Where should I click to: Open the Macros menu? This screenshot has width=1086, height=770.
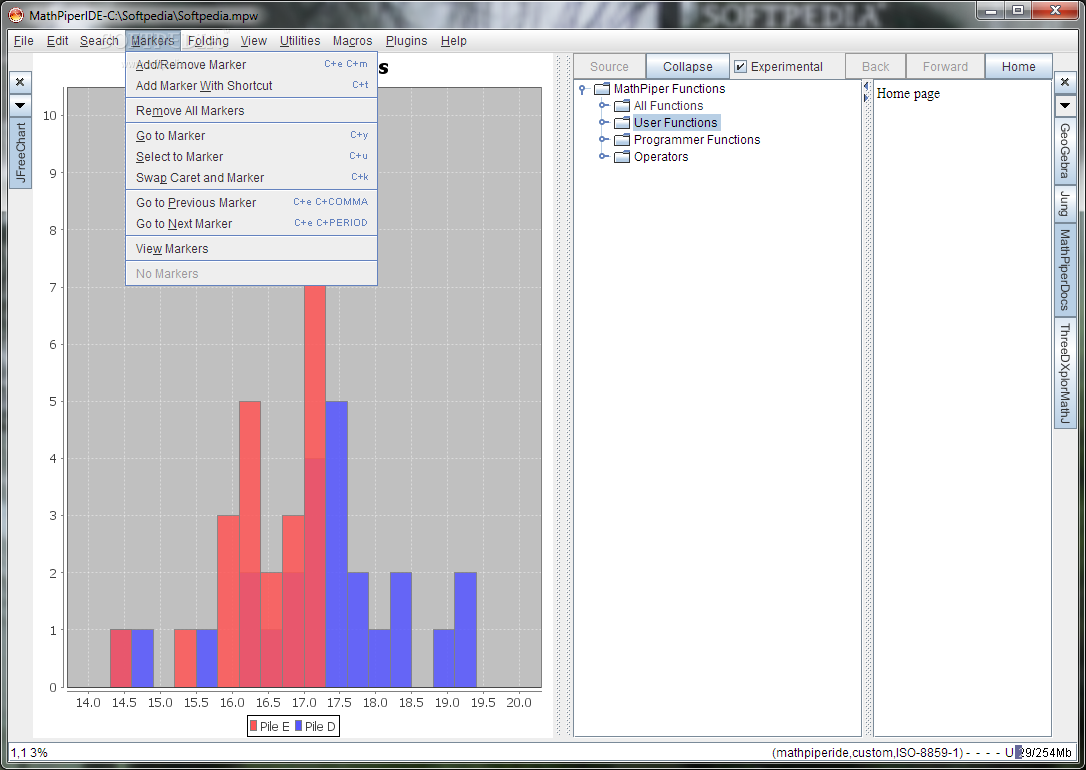click(352, 41)
